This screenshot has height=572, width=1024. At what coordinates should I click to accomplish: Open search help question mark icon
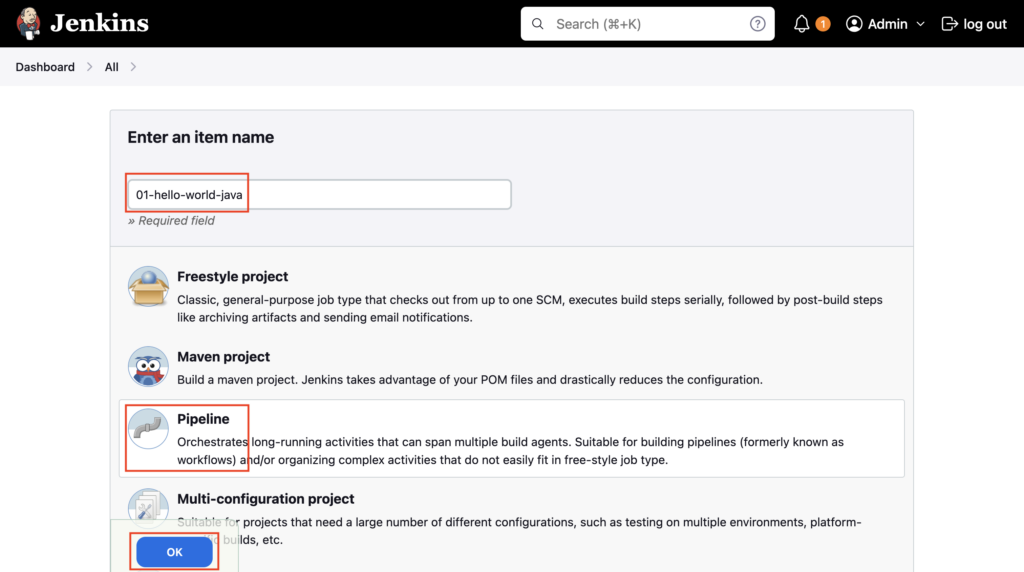(x=758, y=24)
